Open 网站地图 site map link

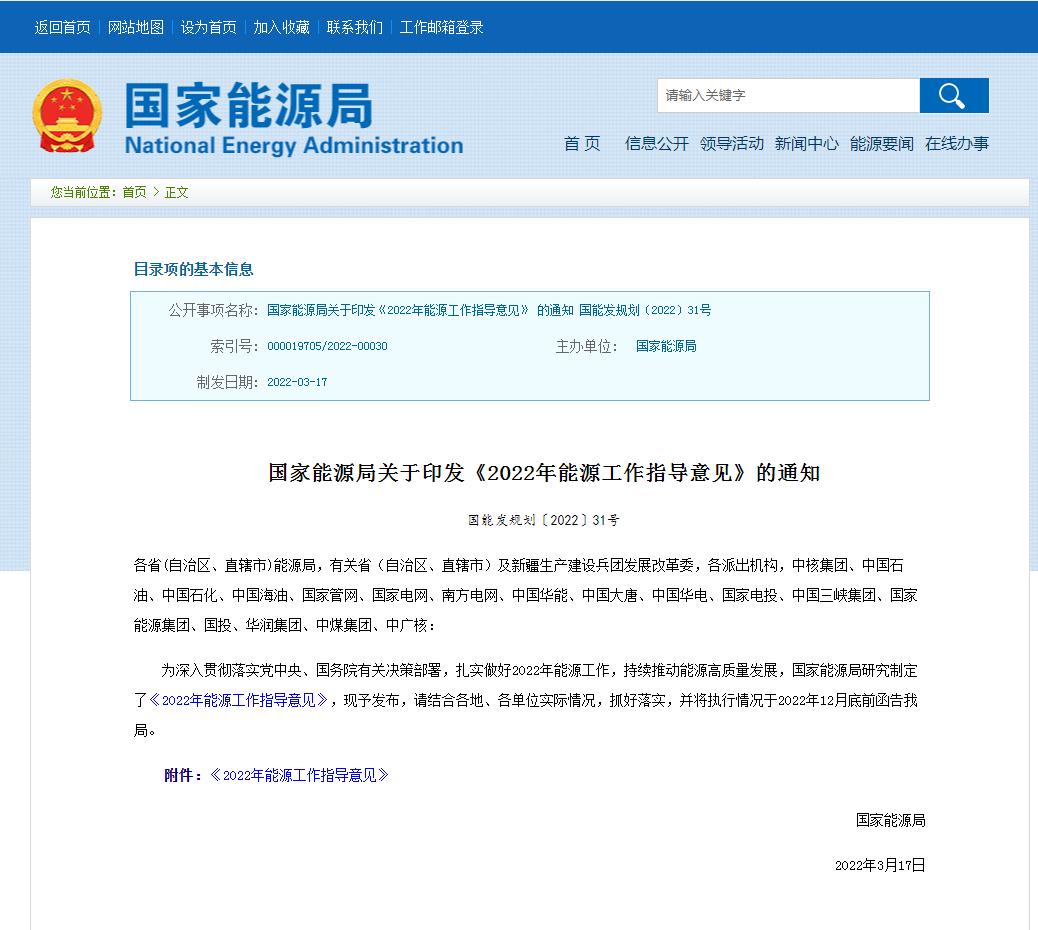(136, 27)
